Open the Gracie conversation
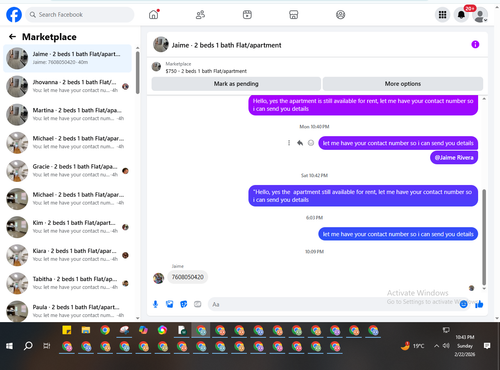Viewport: 500px width, 370px height. (x=68, y=171)
